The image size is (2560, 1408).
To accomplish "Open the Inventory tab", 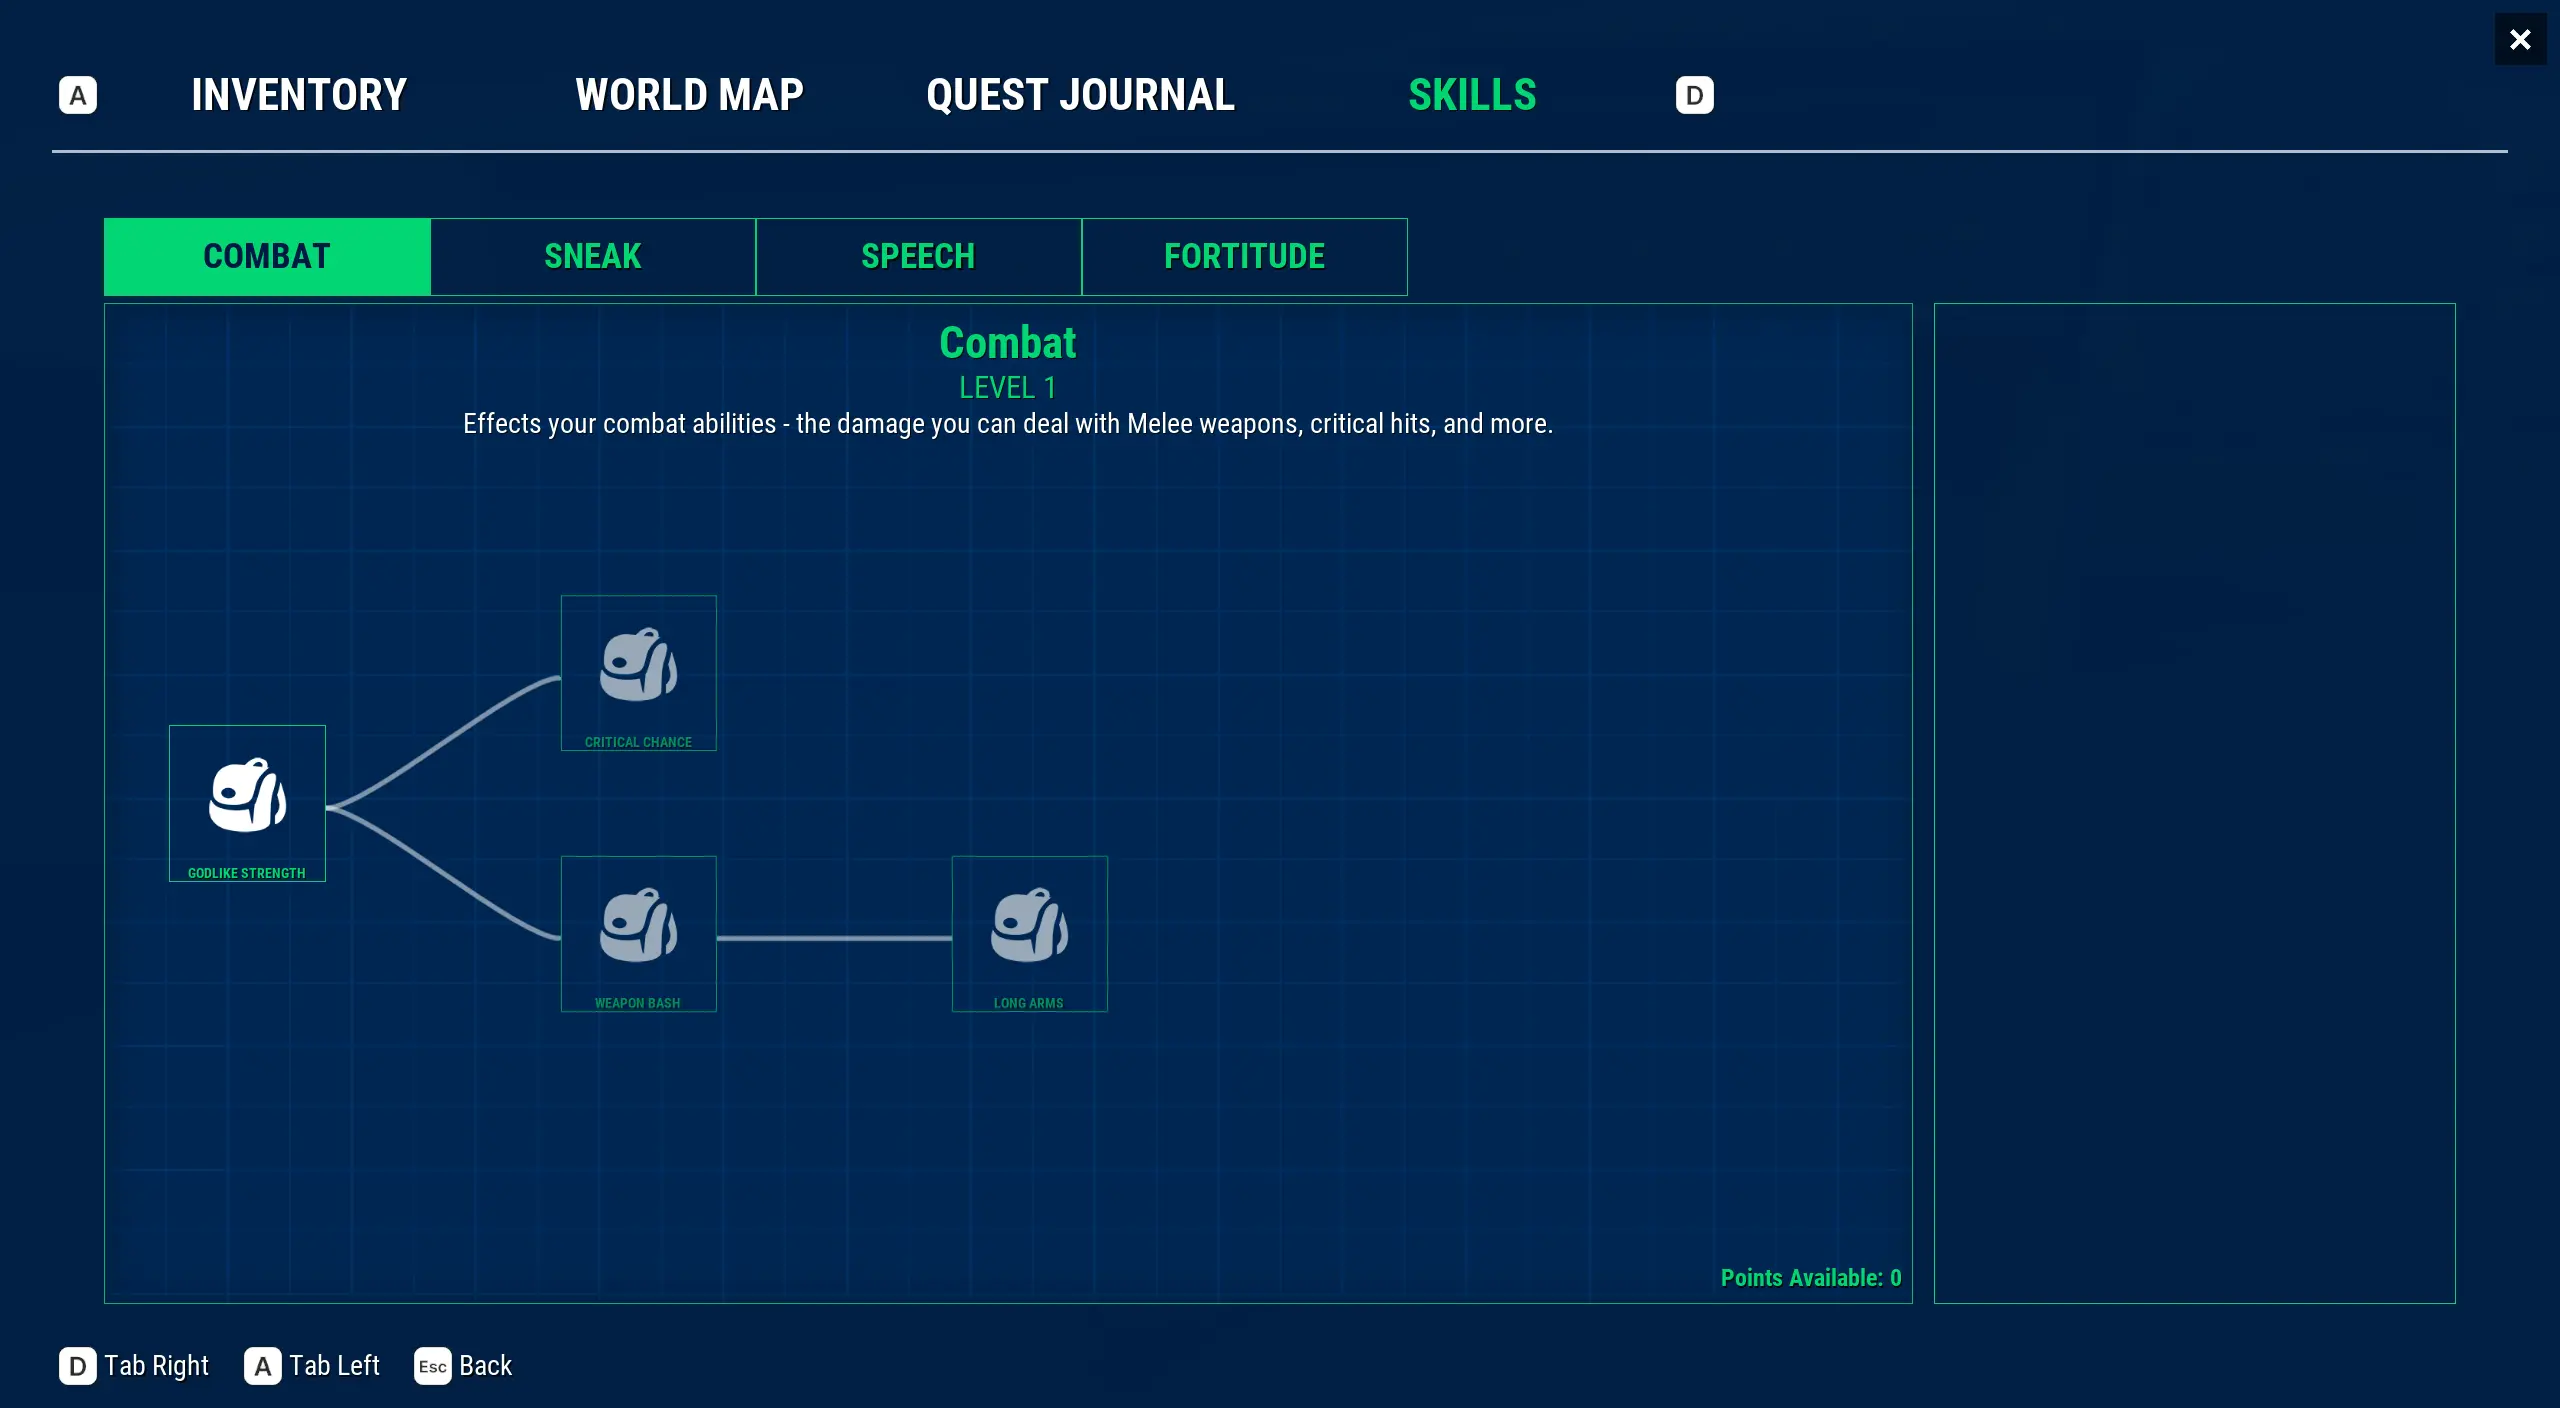I will (x=299, y=95).
